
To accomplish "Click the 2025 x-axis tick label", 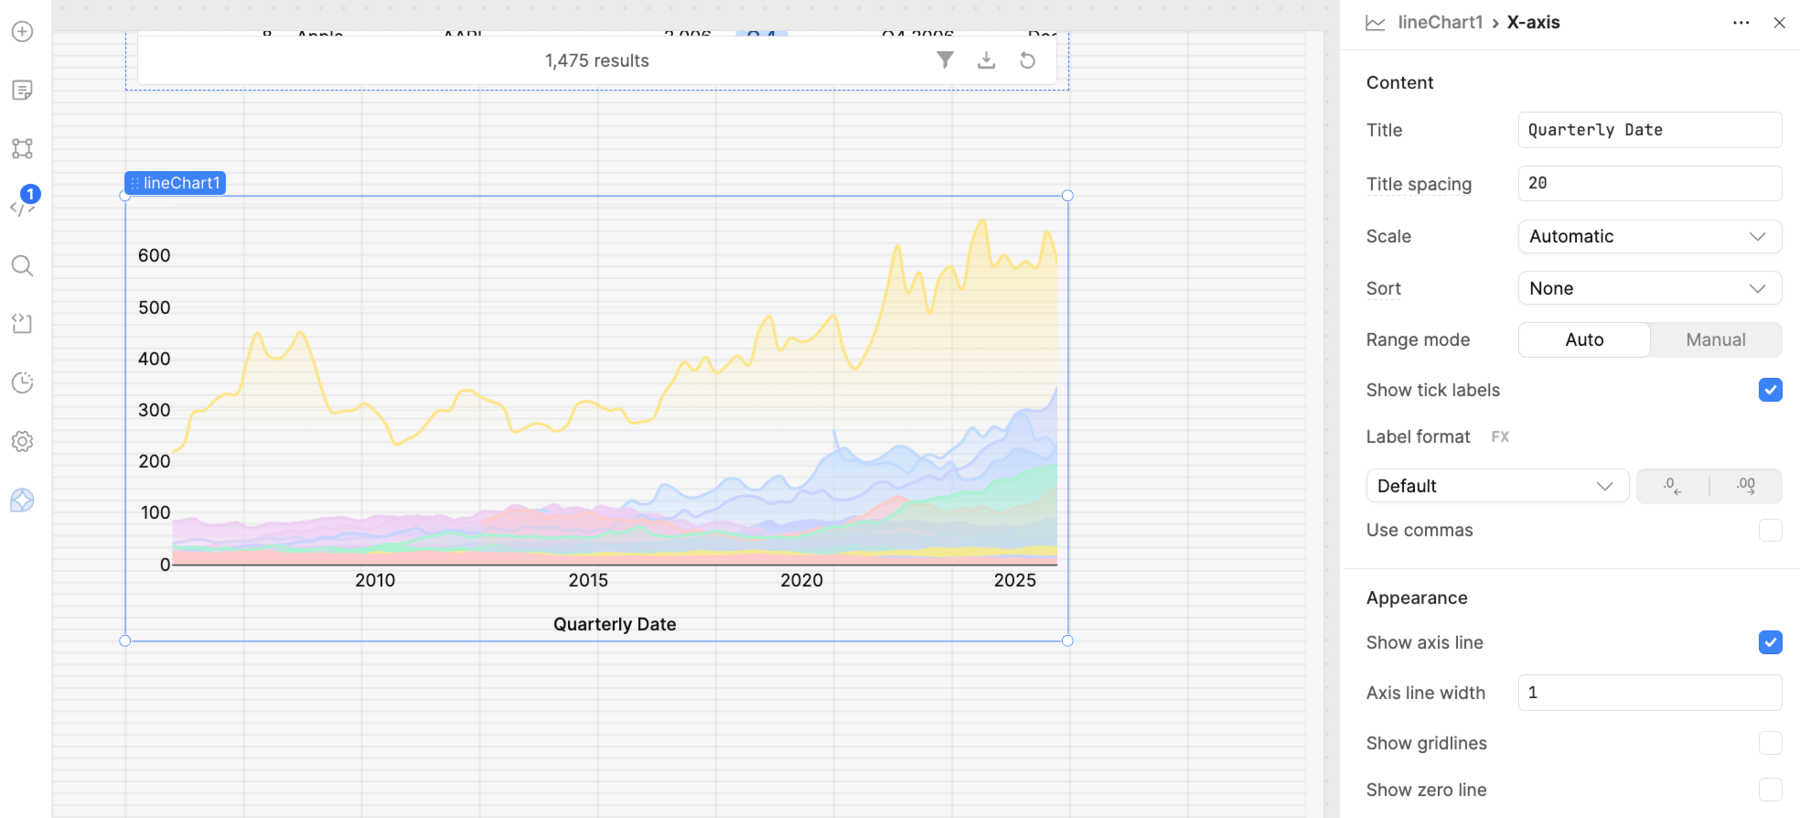I will point(1015,580).
